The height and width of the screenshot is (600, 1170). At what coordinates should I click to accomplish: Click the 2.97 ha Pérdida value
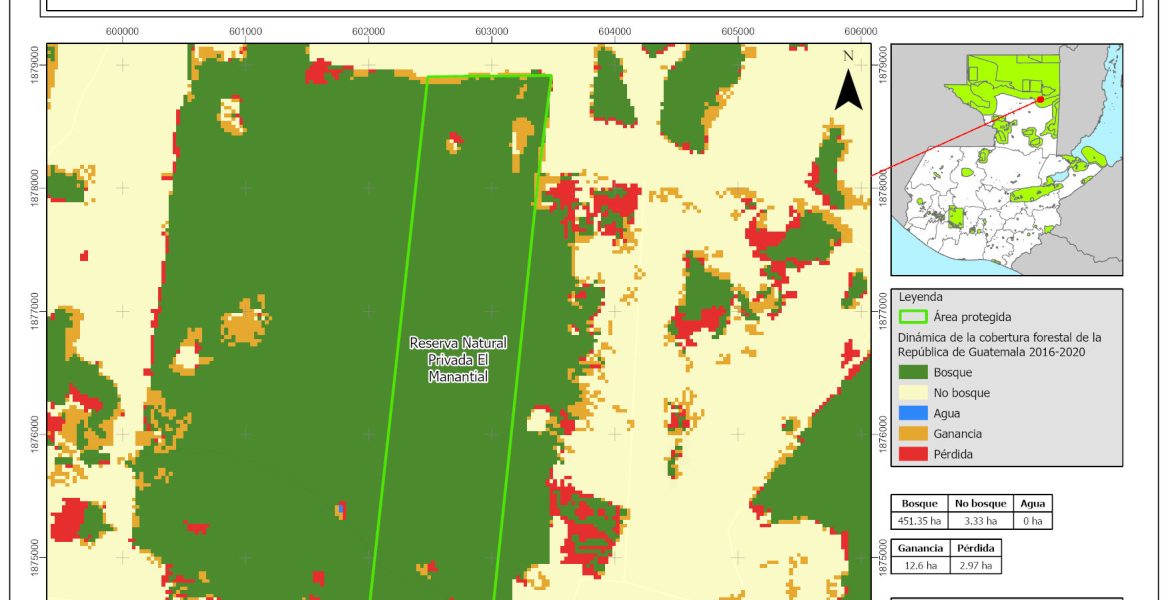coord(974,565)
